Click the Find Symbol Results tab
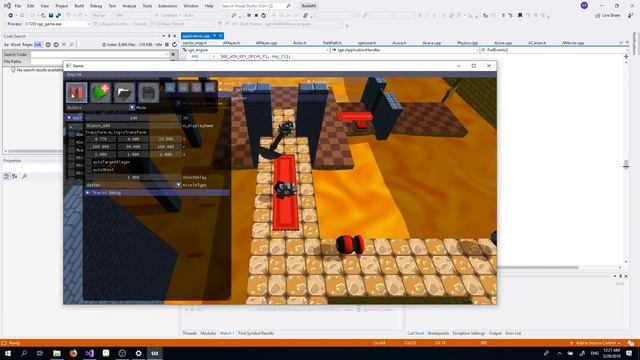 pyautogui.click(x=256, y=333)
